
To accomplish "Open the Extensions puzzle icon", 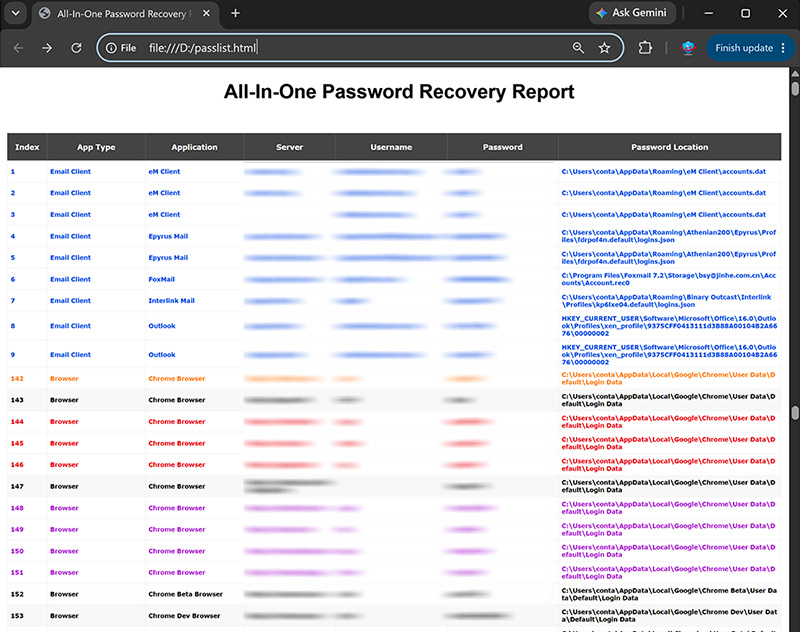I will pos(645,48).
